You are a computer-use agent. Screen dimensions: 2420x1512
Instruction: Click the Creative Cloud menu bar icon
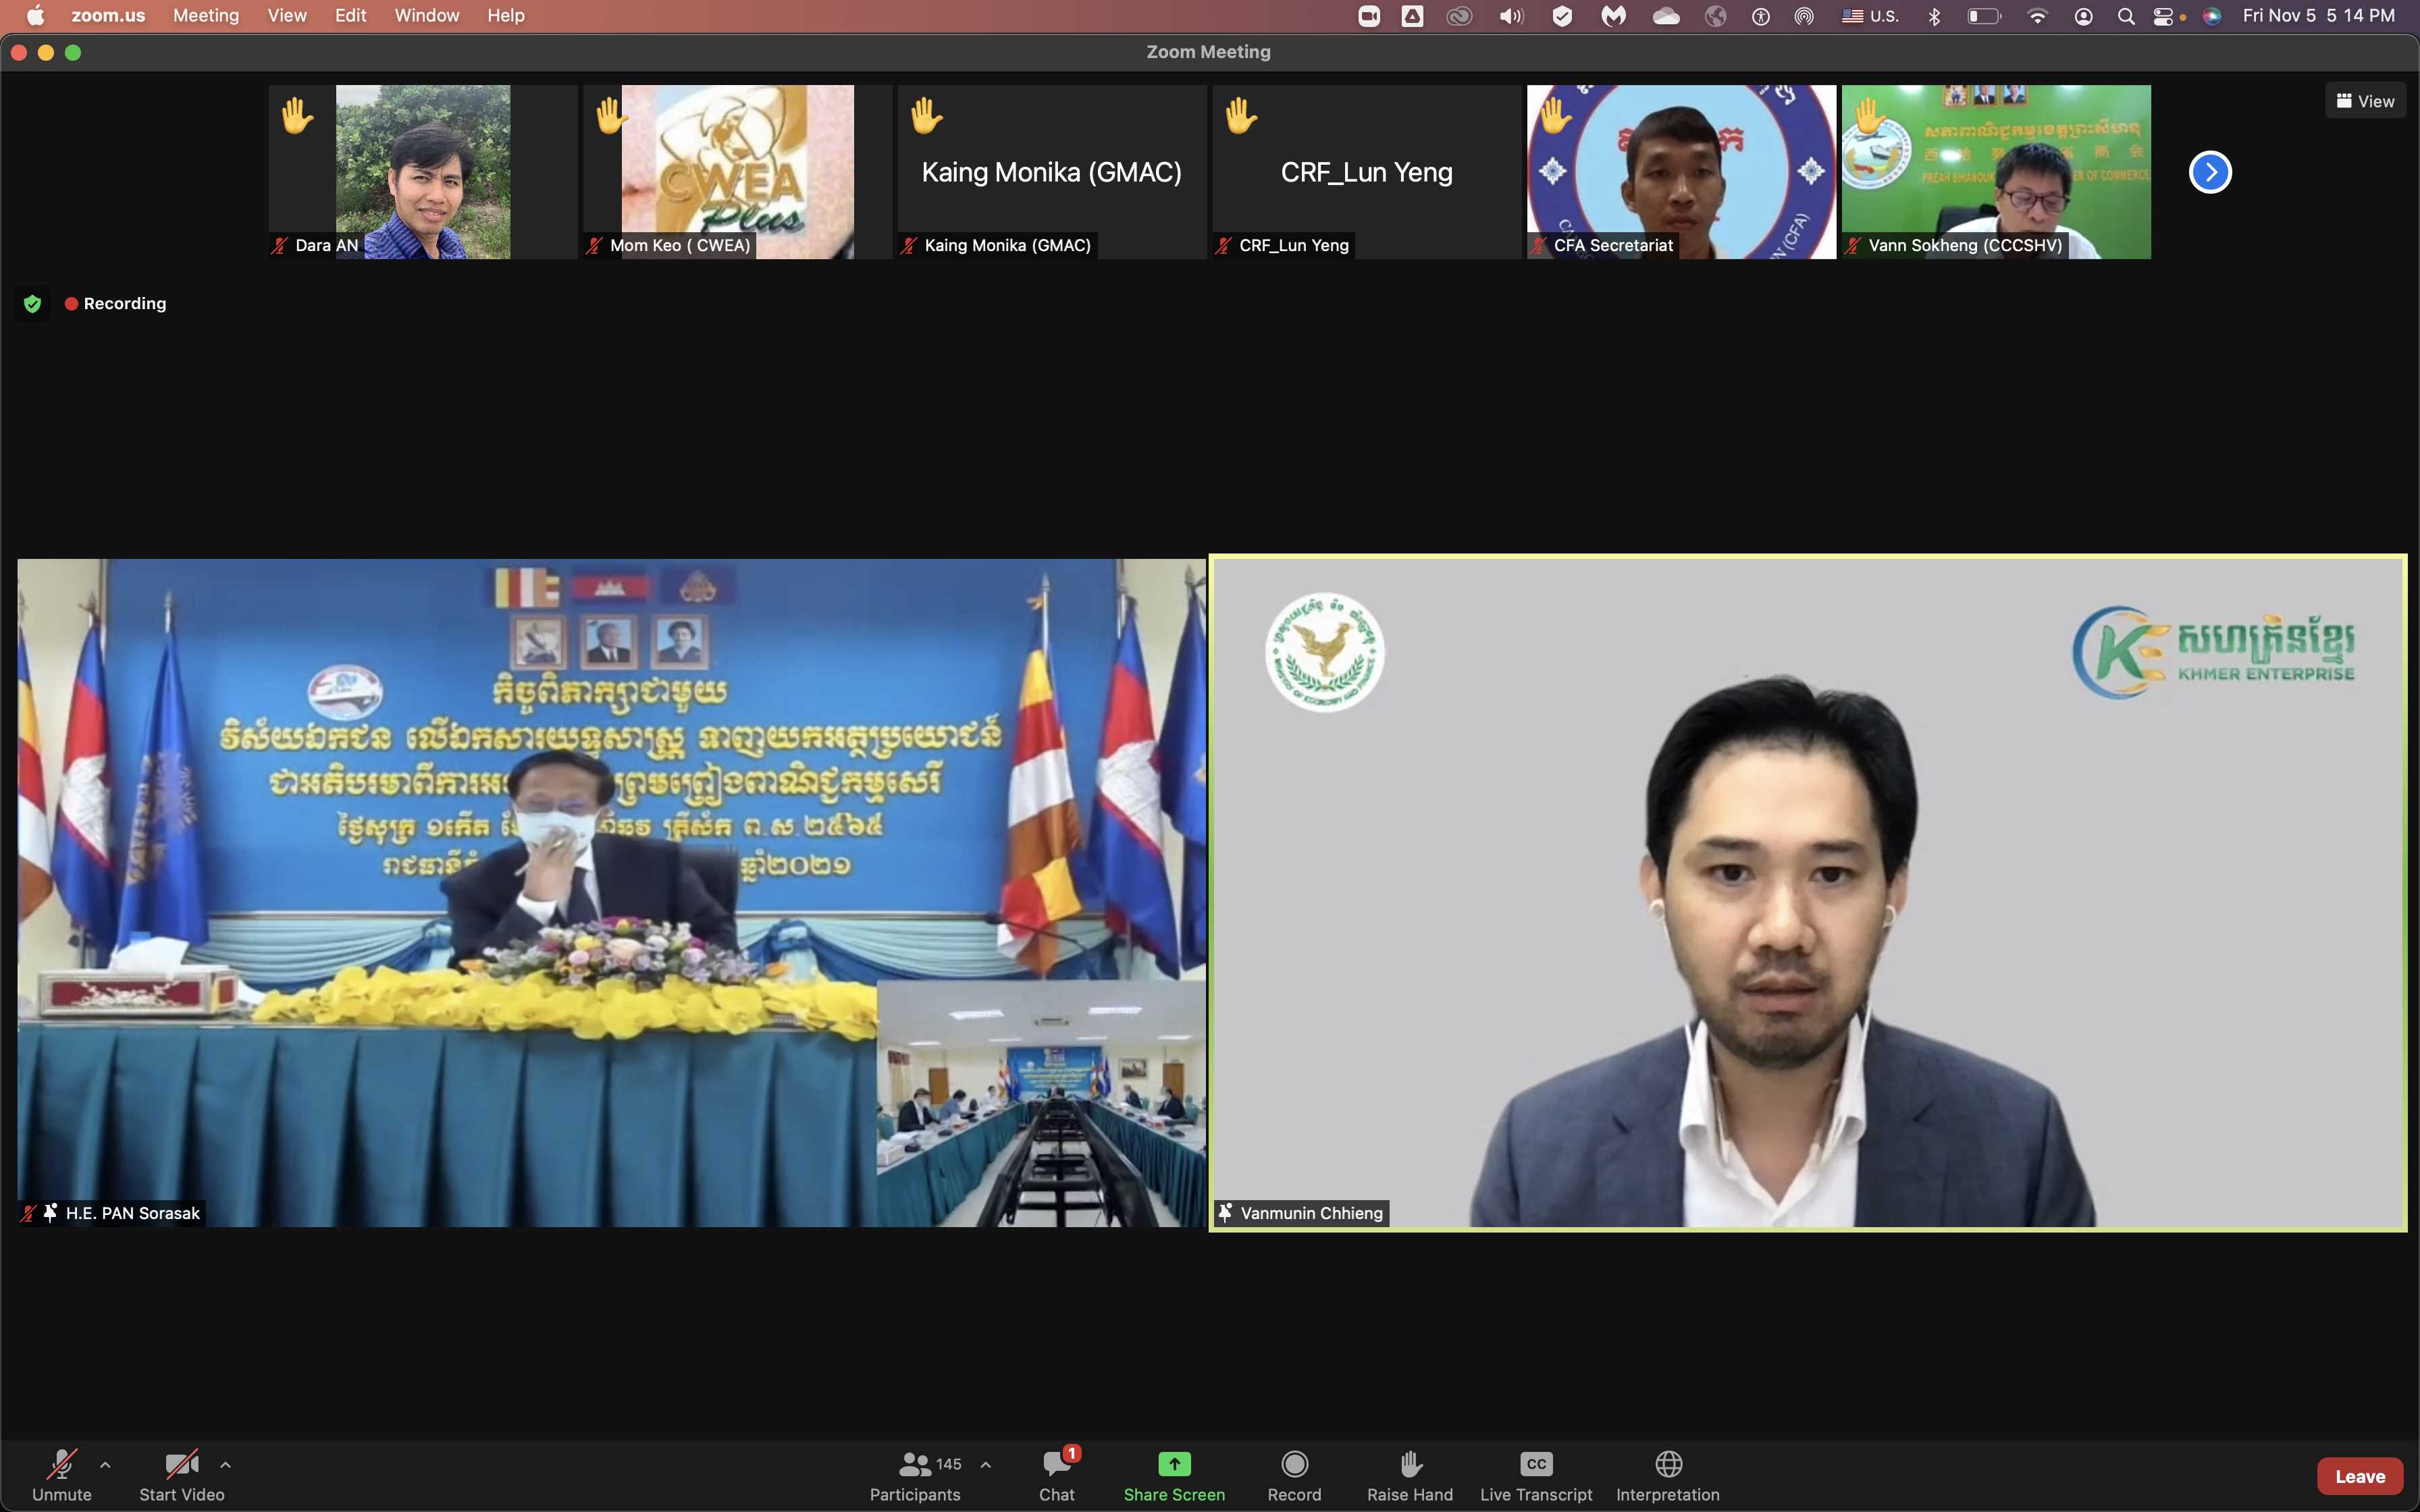click(1460, 16)
